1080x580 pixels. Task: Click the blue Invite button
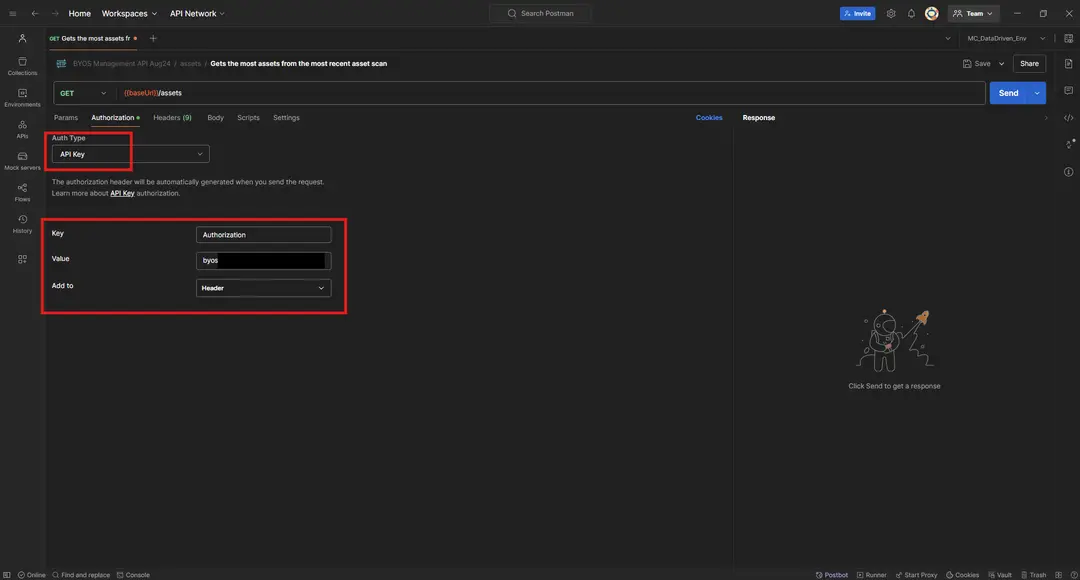pyautogui.click(x=858, y=14)
